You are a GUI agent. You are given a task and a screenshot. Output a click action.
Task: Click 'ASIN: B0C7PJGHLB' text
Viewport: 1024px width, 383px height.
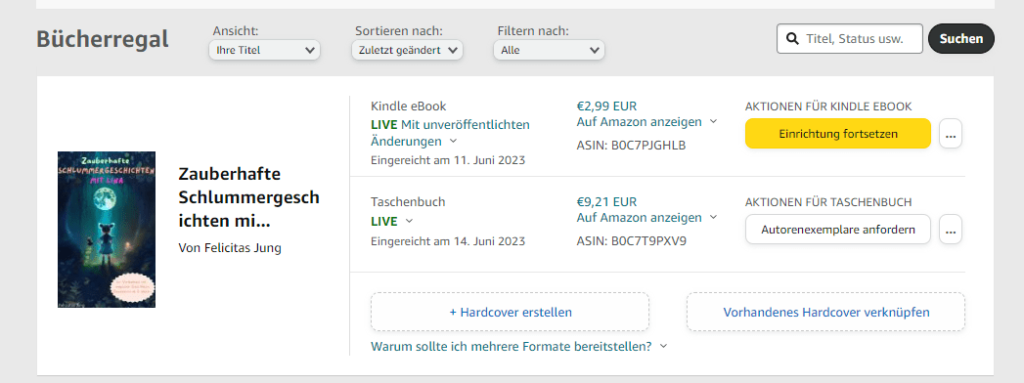pos(632,145)
